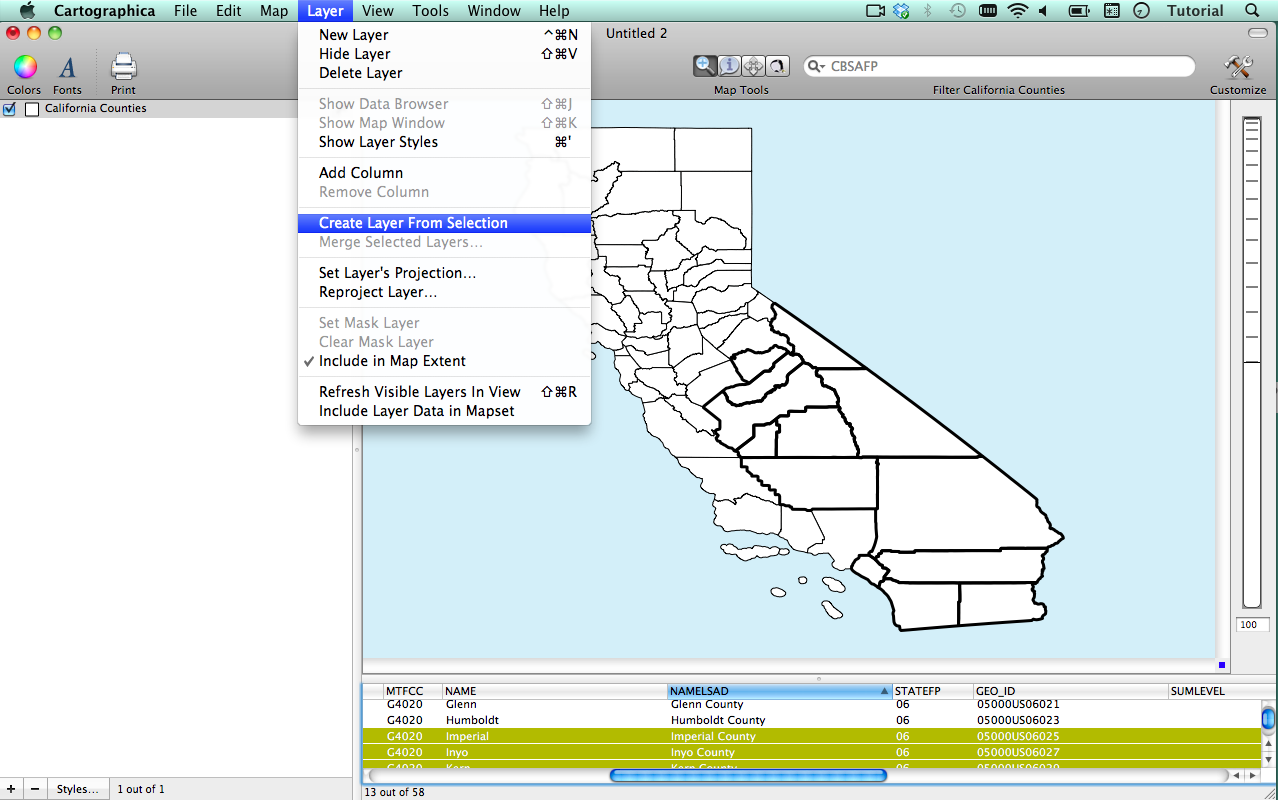Click the map zoom level slider

(x=1251, y=360)
